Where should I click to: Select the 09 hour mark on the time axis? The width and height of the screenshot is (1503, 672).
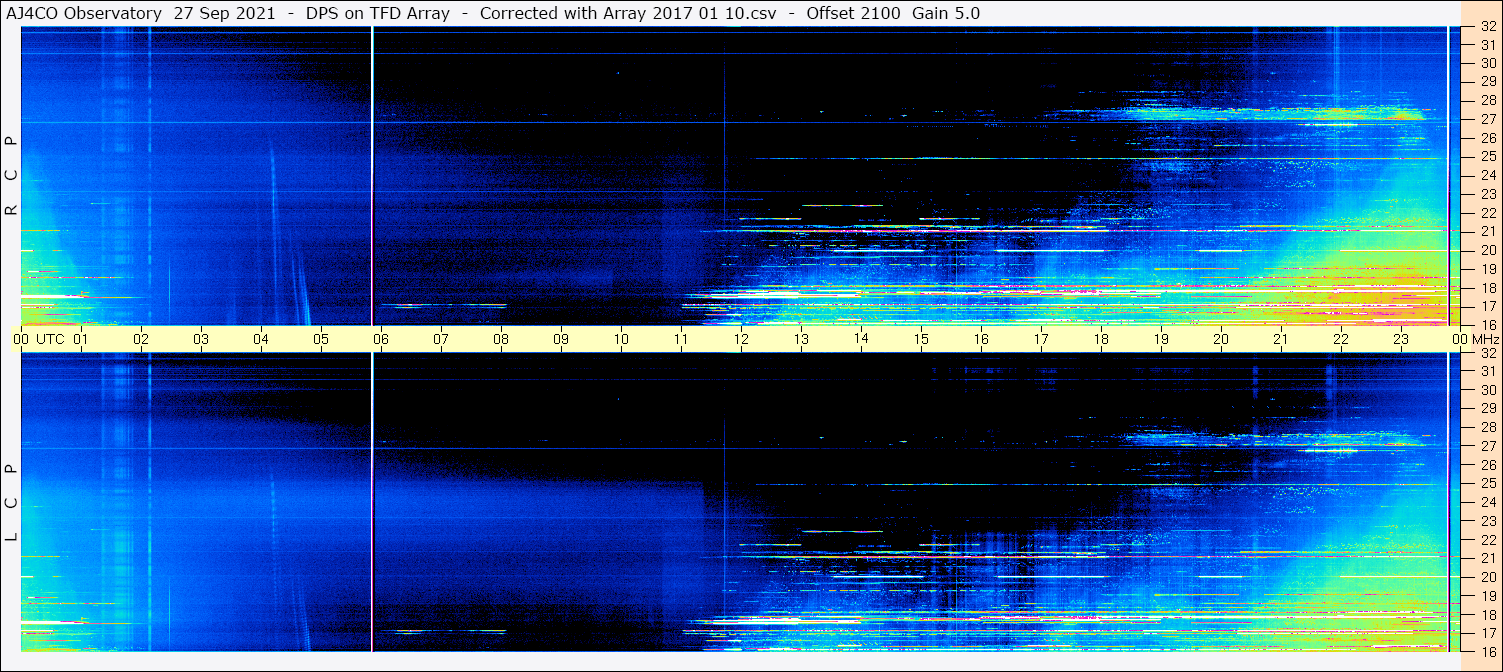561,339
